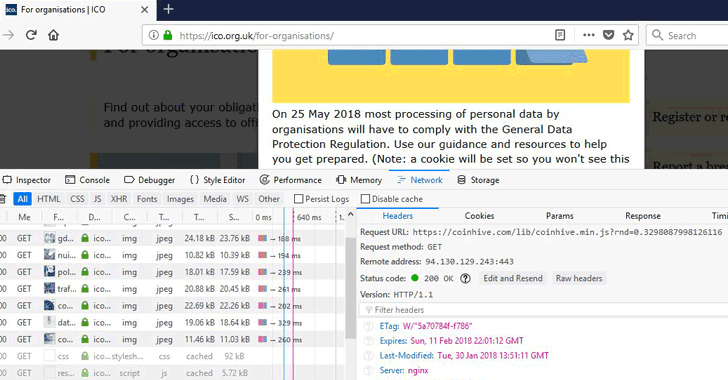The height and width of the screenshot is (380, 728).
Task: Filter requests by Media
Action: (215, 199)
